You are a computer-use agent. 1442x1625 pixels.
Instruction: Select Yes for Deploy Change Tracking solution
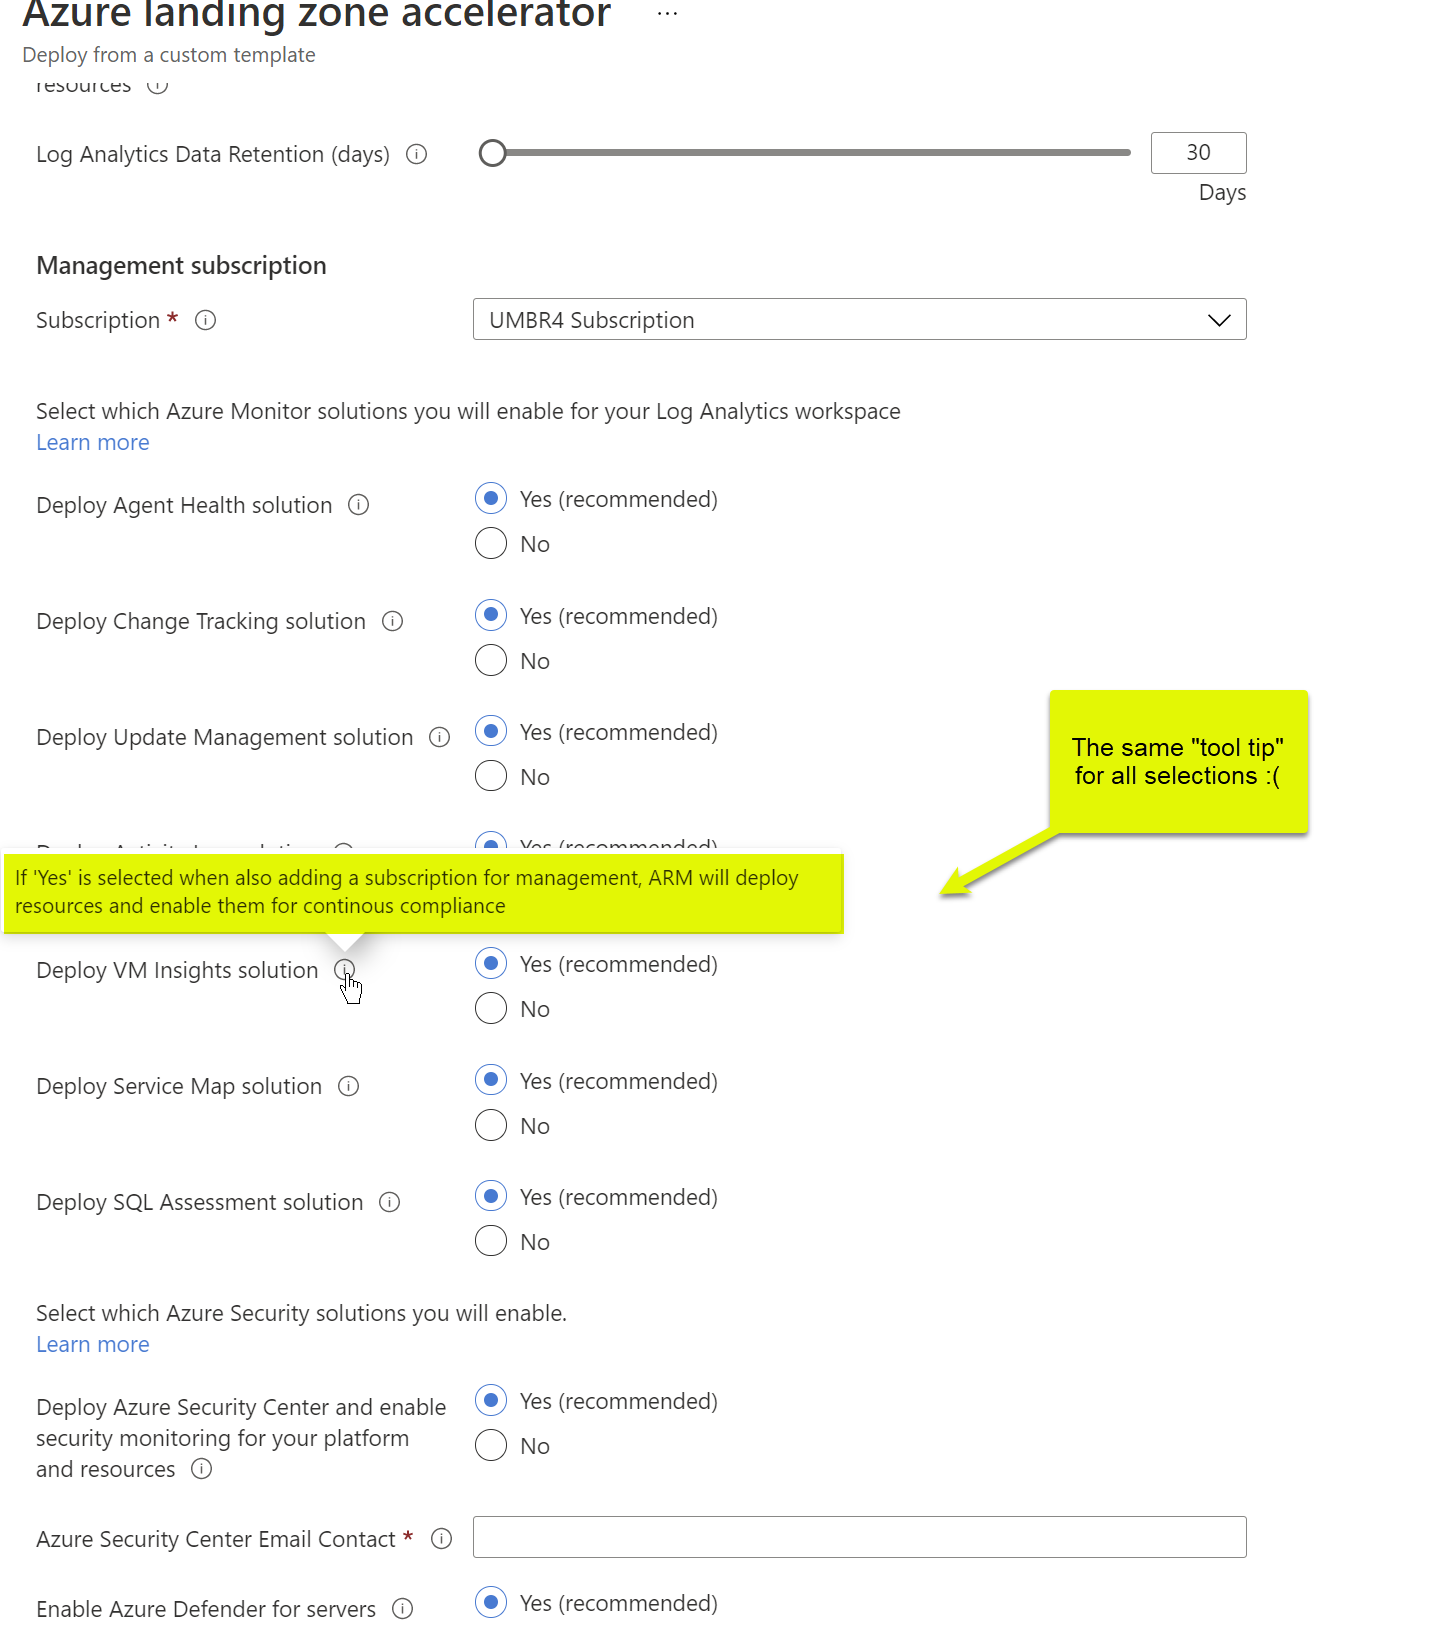[491, 615]
